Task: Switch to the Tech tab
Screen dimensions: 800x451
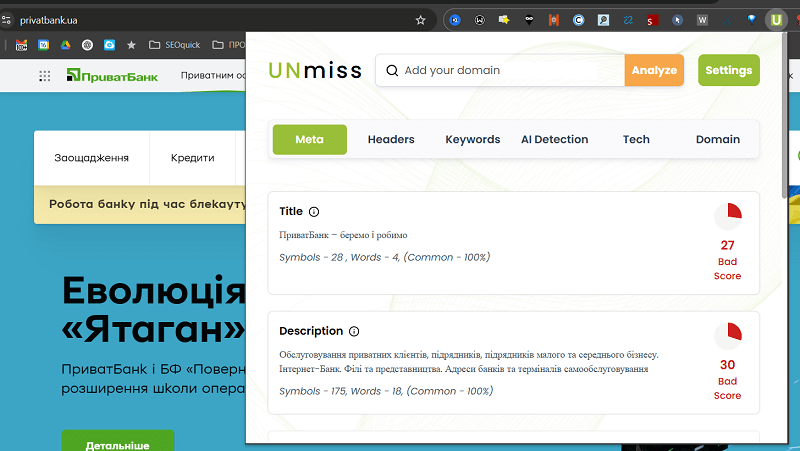Action: tap(636, 139)
